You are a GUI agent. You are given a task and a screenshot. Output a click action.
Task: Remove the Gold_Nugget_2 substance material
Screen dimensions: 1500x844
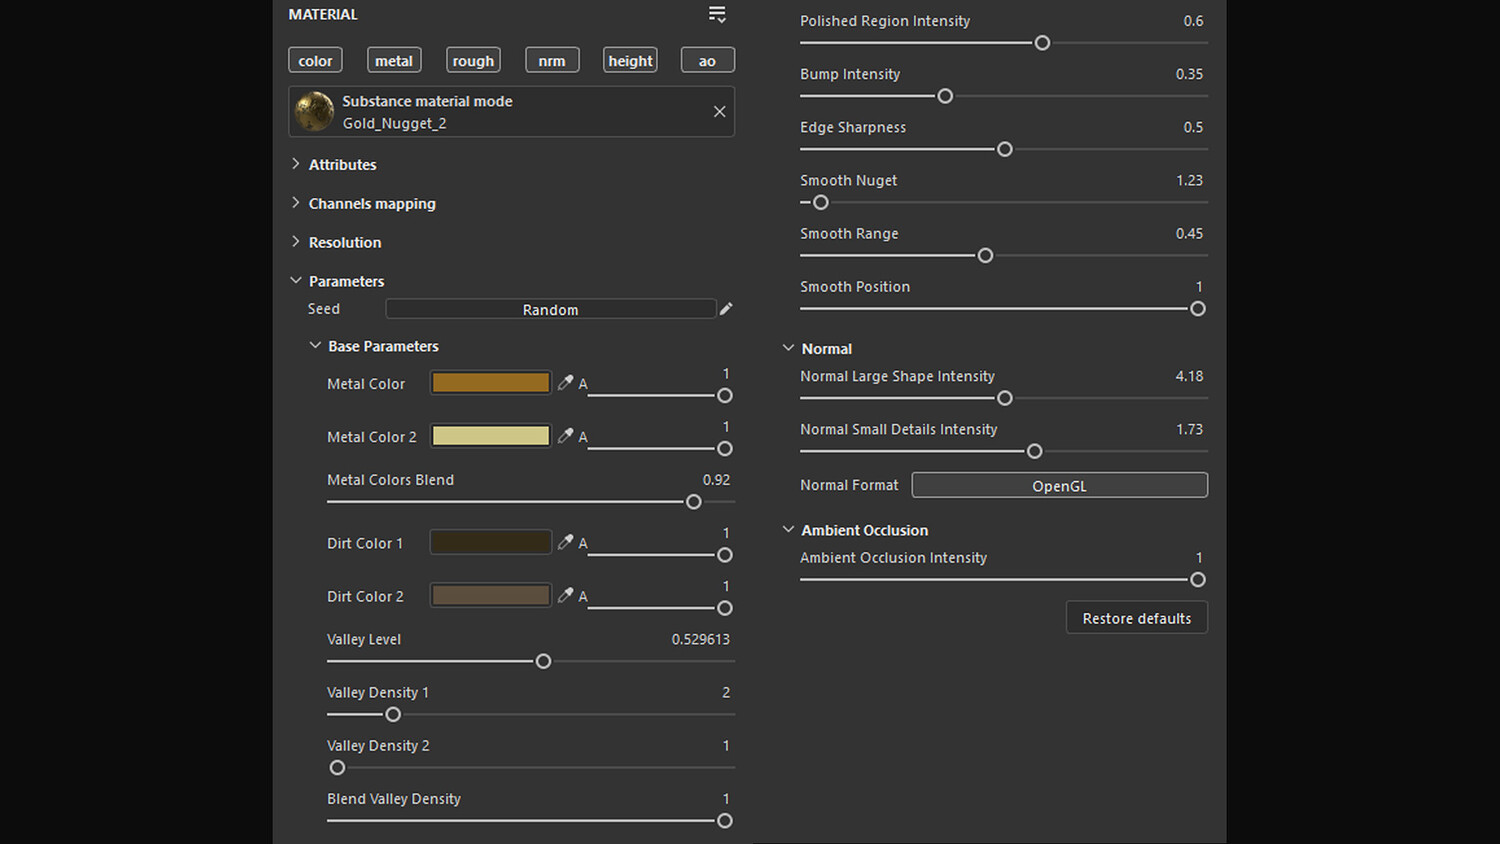tap(719, 111)
